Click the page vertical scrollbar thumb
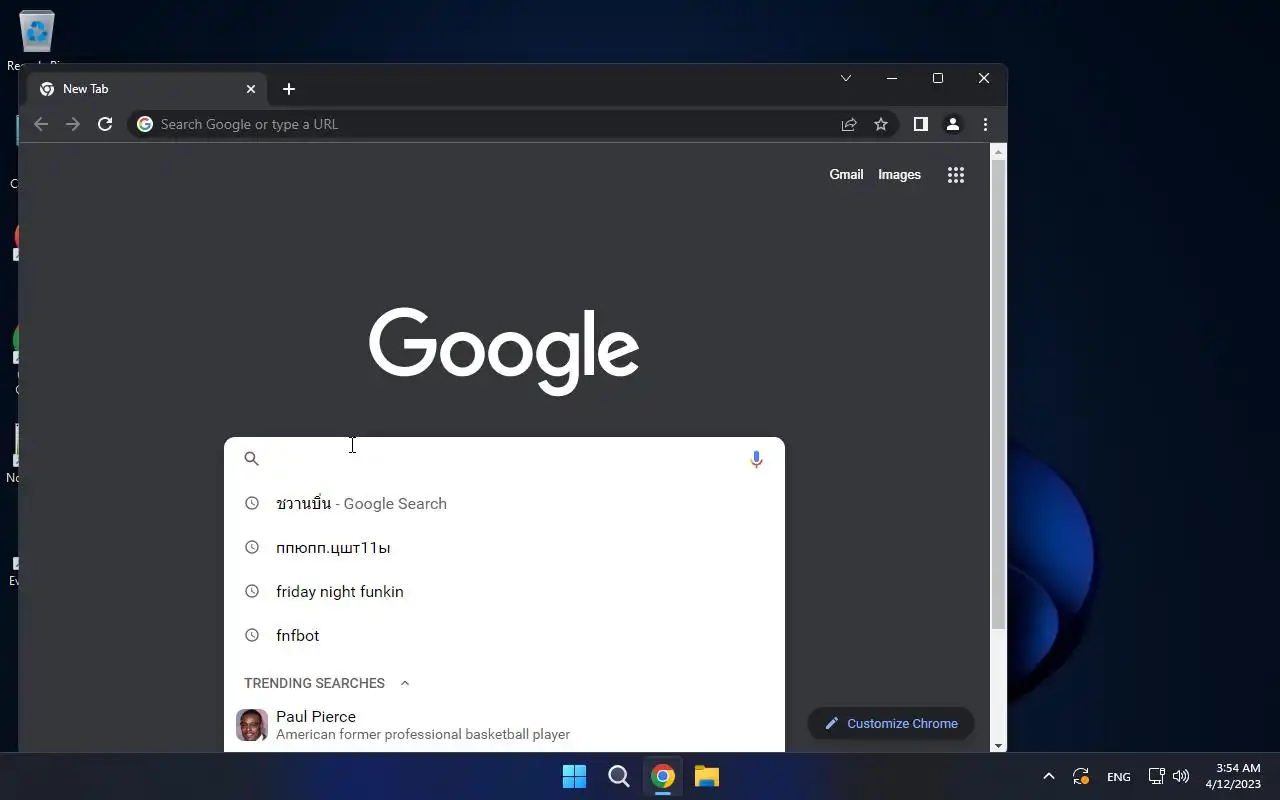The width and height of the screenshot is (1280, 800). point(998,394)
